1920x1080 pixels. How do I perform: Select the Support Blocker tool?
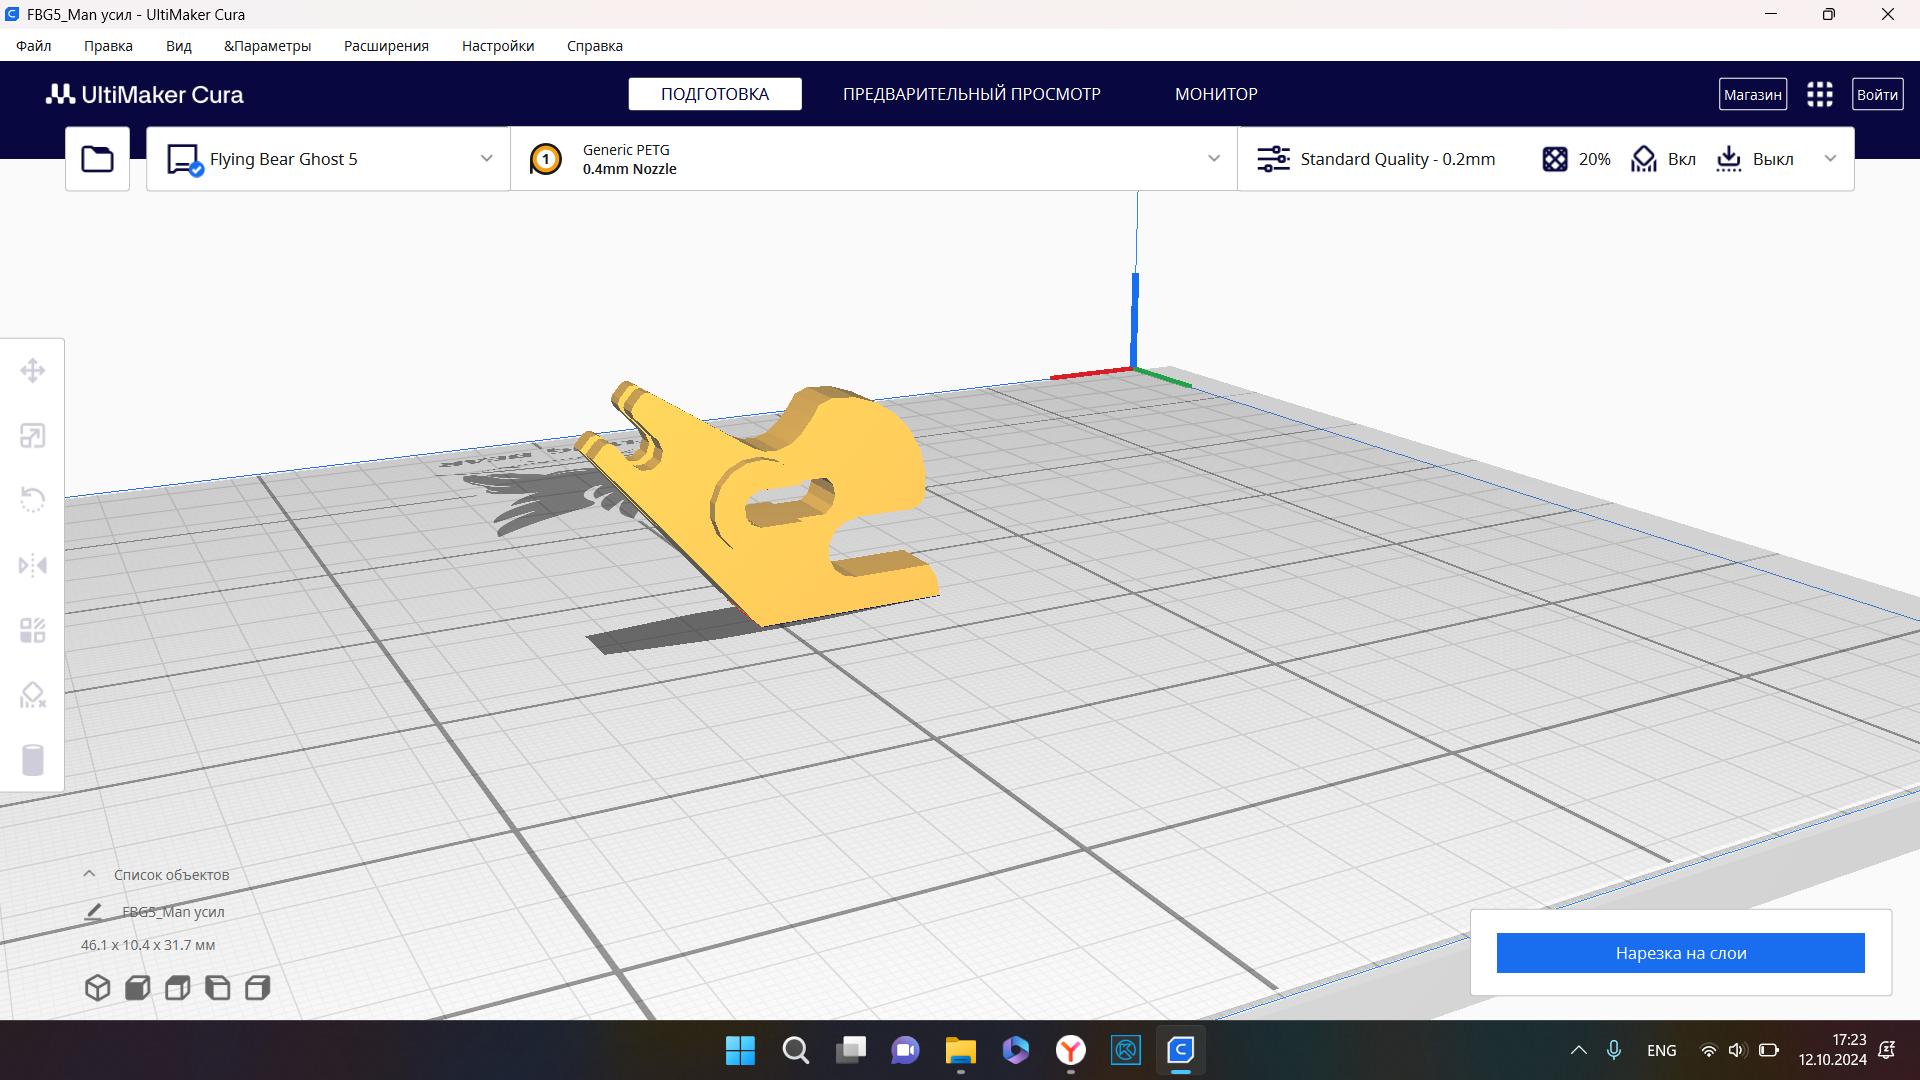click(x=32, y=695)
